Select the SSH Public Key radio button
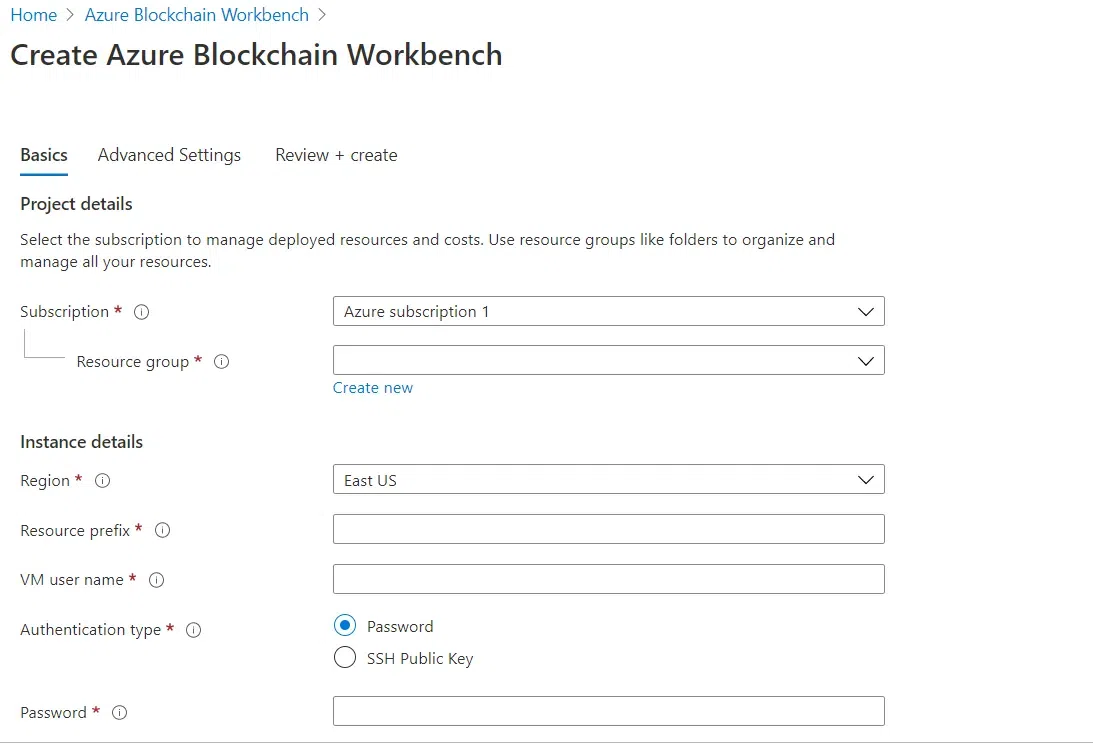This screenshot has width=1093, height=744. coord(345,658)
